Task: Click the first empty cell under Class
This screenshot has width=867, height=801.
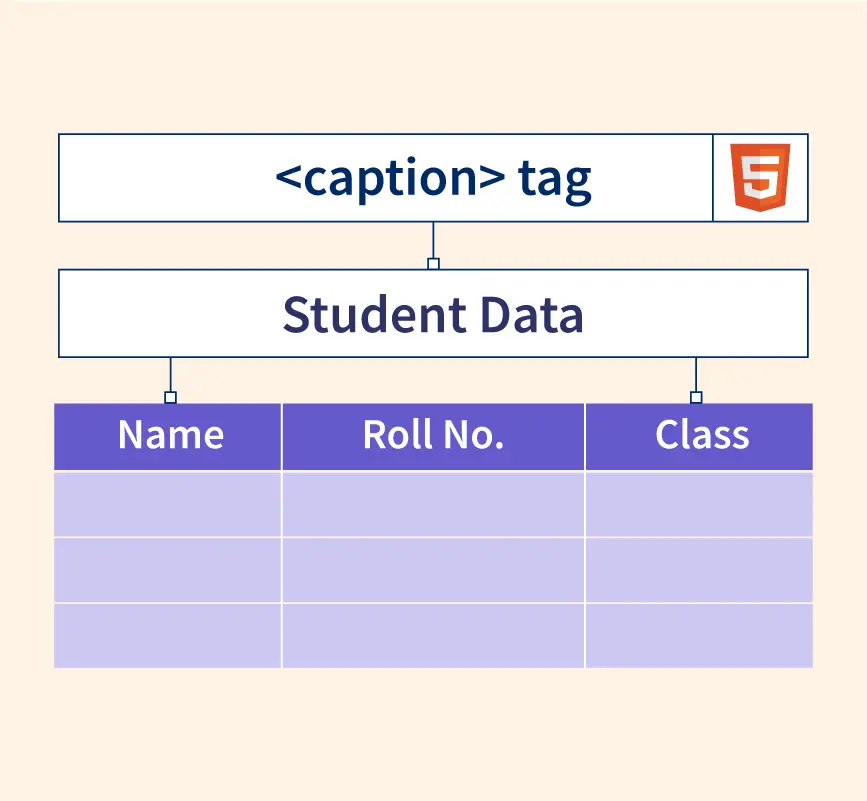Action: [699, 504]
